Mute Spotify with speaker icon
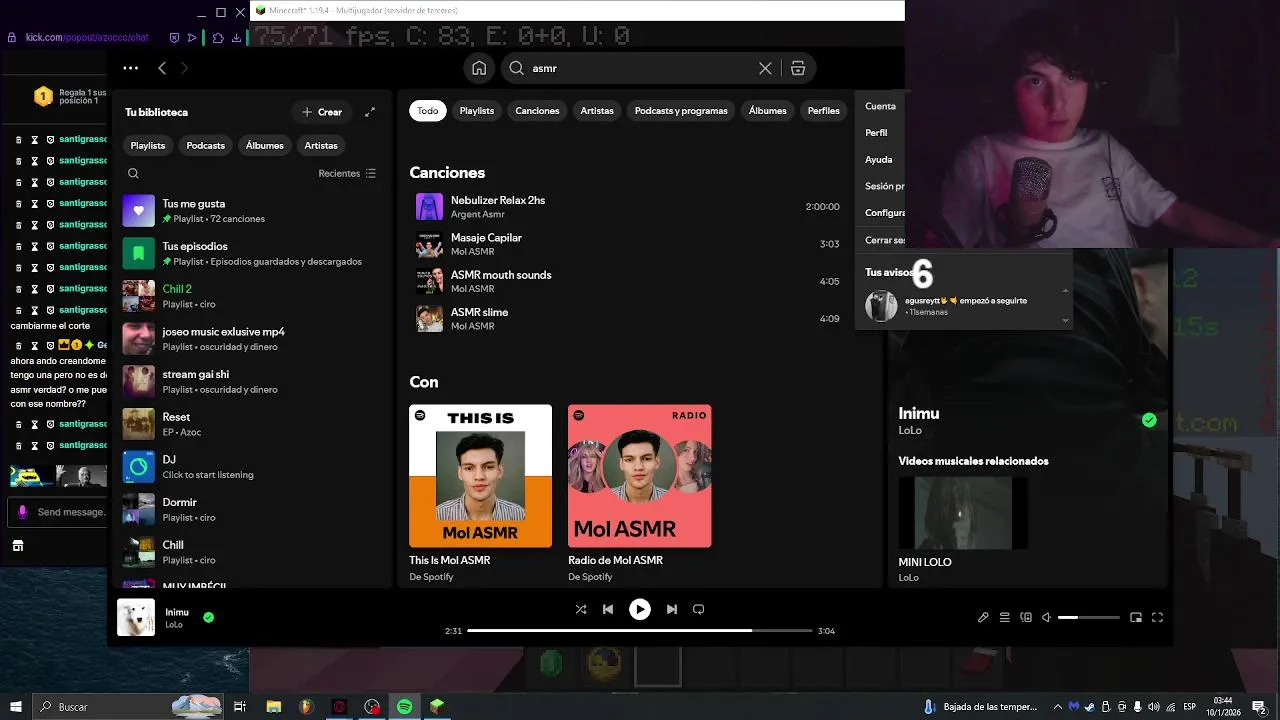 (1047, 618)
